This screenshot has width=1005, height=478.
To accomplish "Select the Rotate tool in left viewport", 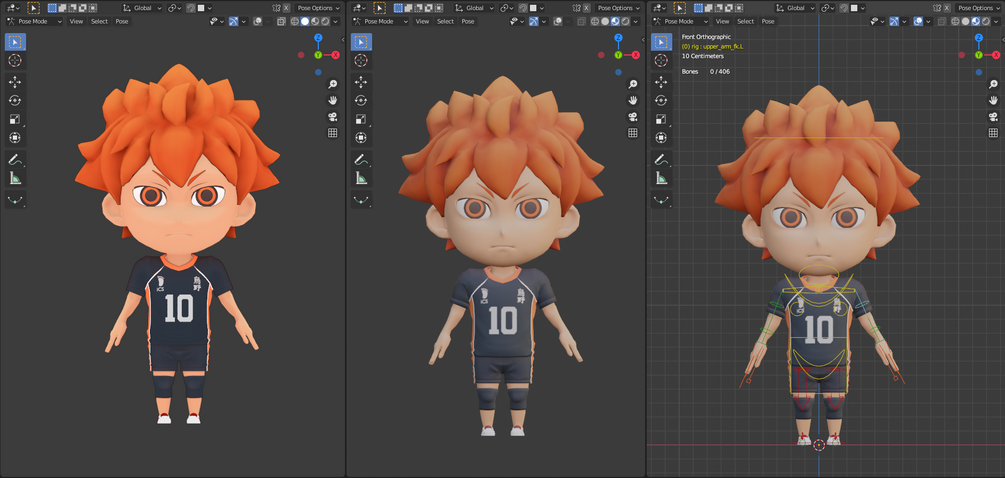I will [x=15, y=101].
